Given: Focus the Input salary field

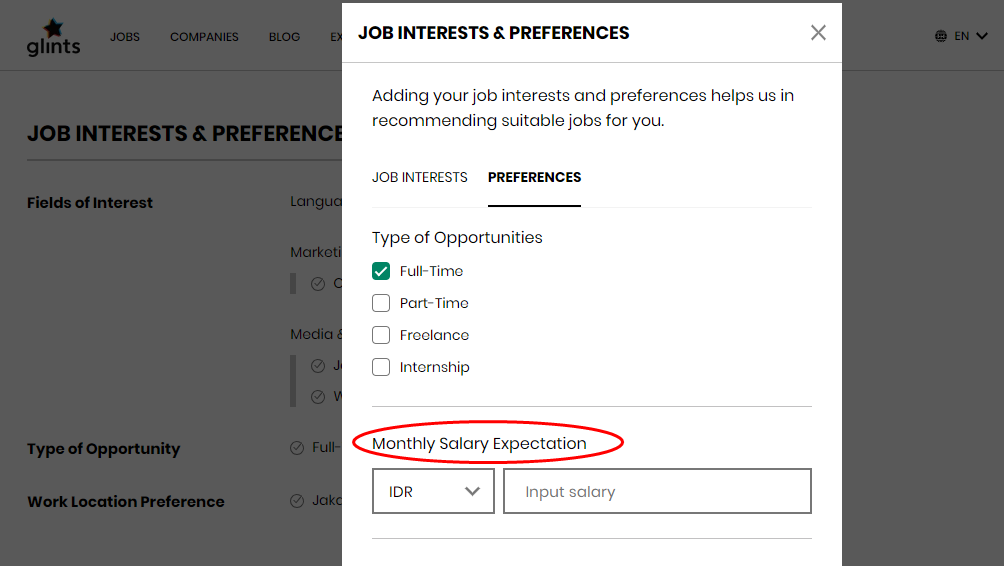Looking at the screenshot, I should click(x=657, y=491).
